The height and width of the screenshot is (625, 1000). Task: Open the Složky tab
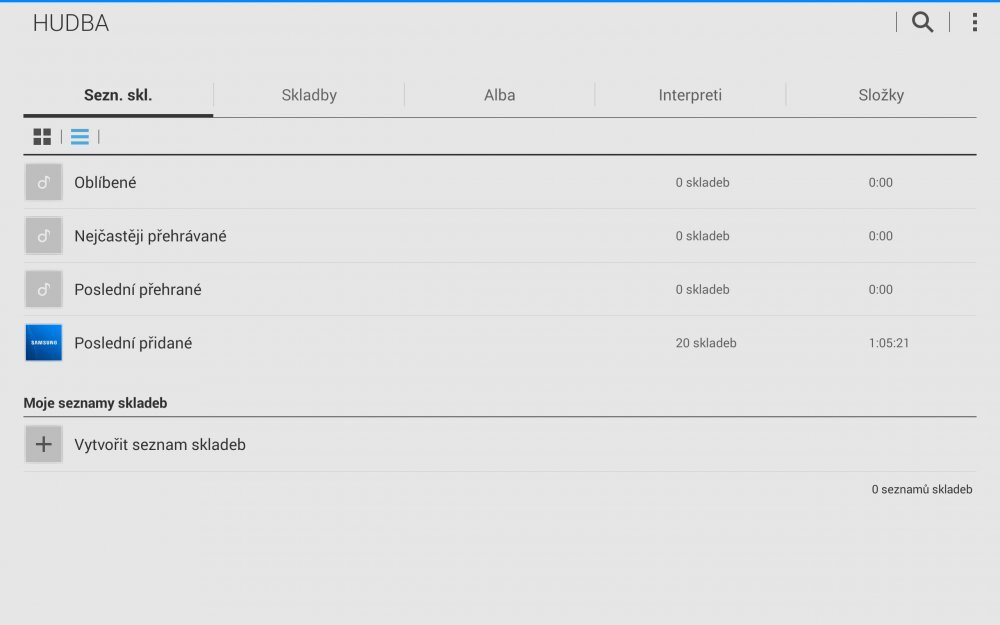[882, 95]
